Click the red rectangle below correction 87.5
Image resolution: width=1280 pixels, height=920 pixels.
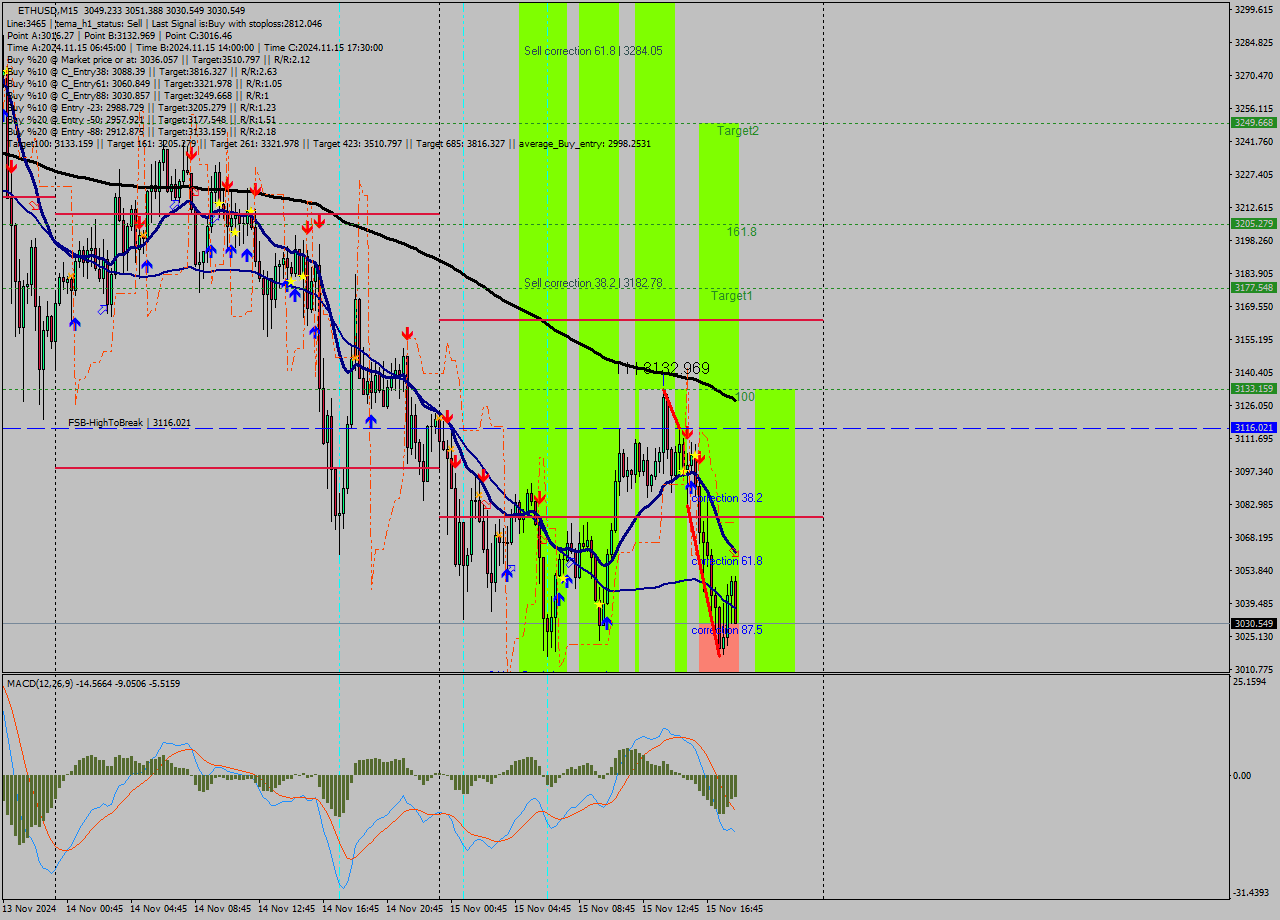(718, 648)
